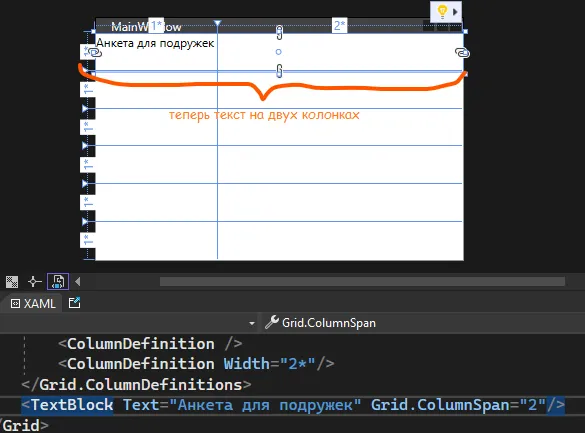
Task: Click the scroll-left arrow beside scrollbar
Action: [78, 282]
